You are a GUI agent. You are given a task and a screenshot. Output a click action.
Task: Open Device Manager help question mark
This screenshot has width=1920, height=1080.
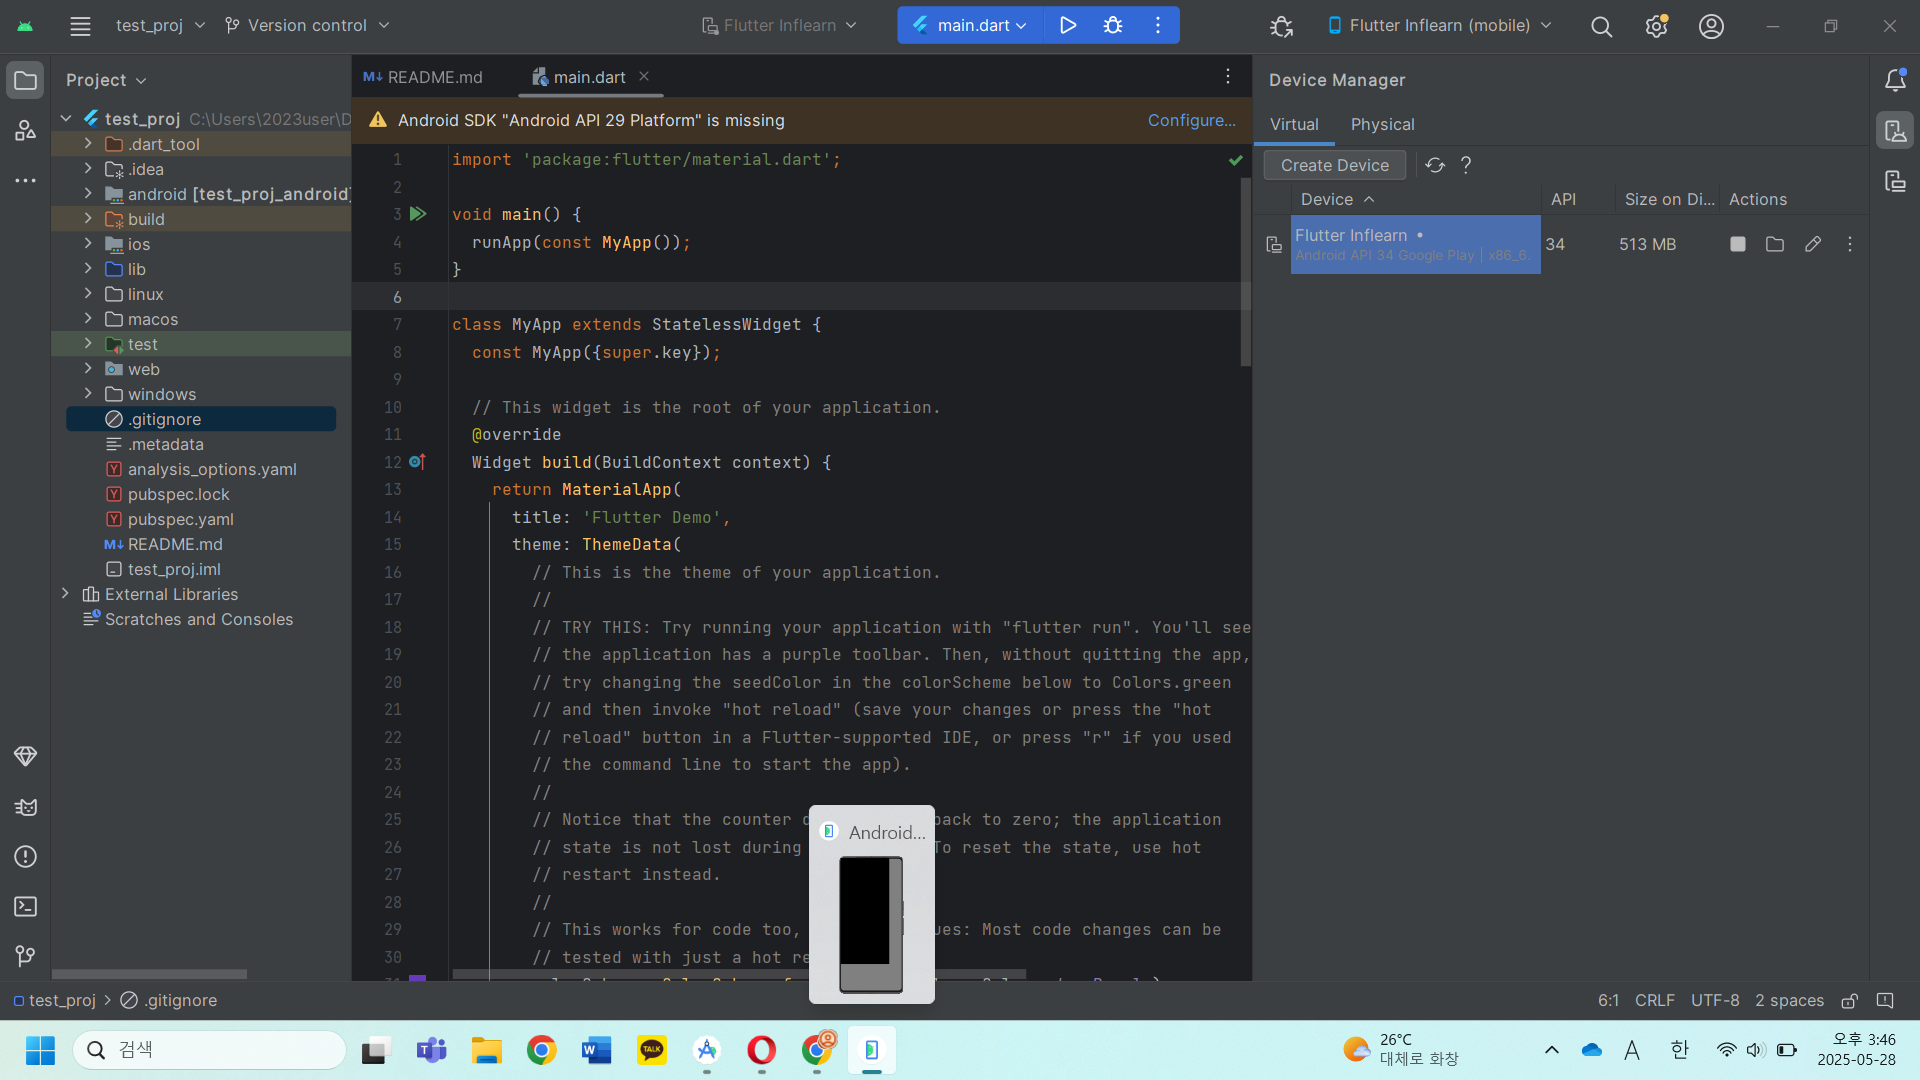point(1466,165)
